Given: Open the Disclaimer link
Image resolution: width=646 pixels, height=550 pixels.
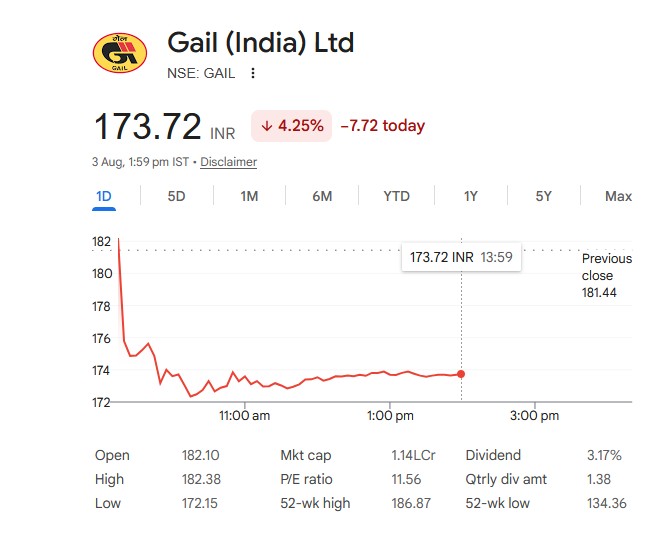Looking at the screenshot, I should [229, 162].
